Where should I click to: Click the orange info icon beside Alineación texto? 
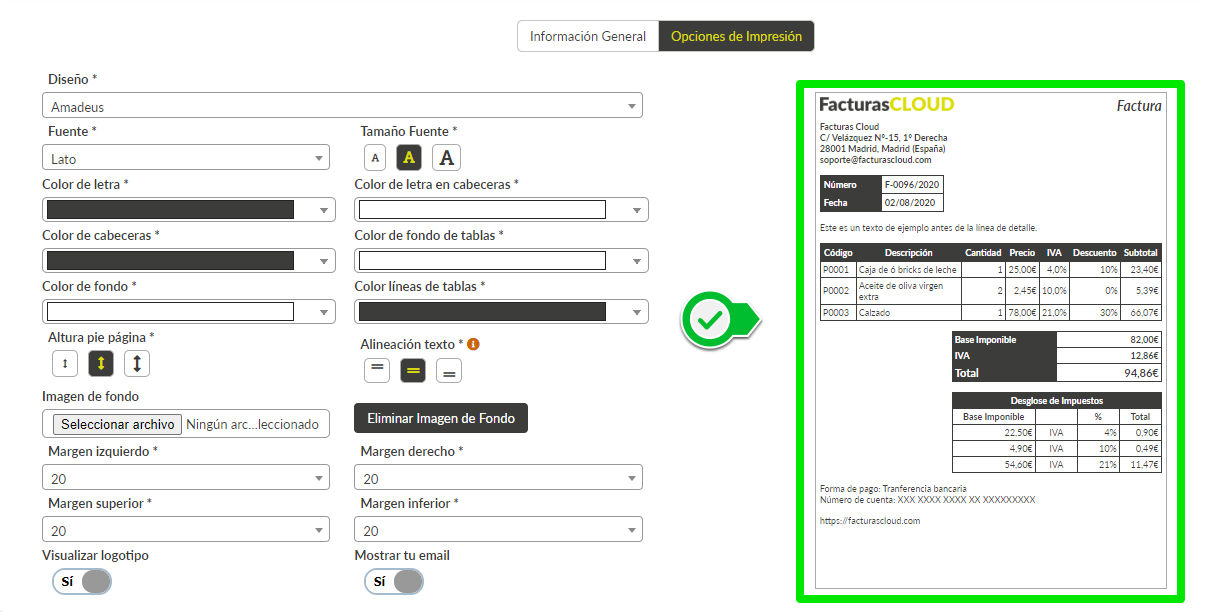pyautogui.click(x=474, y=344)
